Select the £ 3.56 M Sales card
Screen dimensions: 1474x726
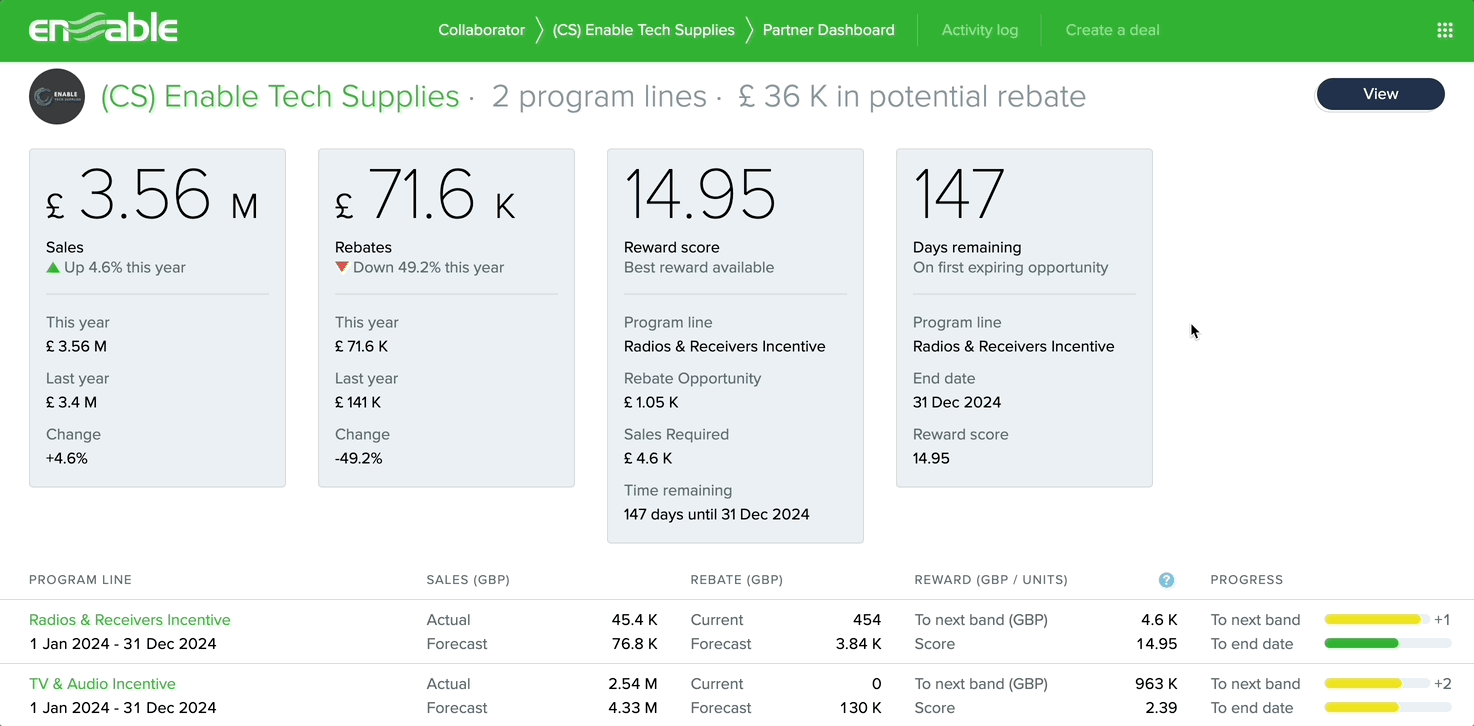[x=157, y=318]
